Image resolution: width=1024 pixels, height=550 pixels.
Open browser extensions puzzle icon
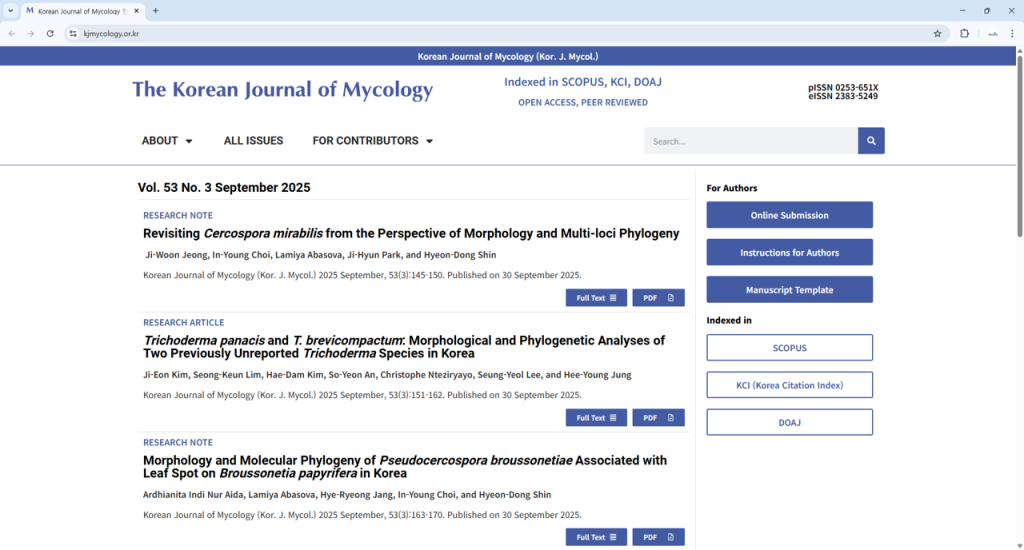click(x=964, y=33)
